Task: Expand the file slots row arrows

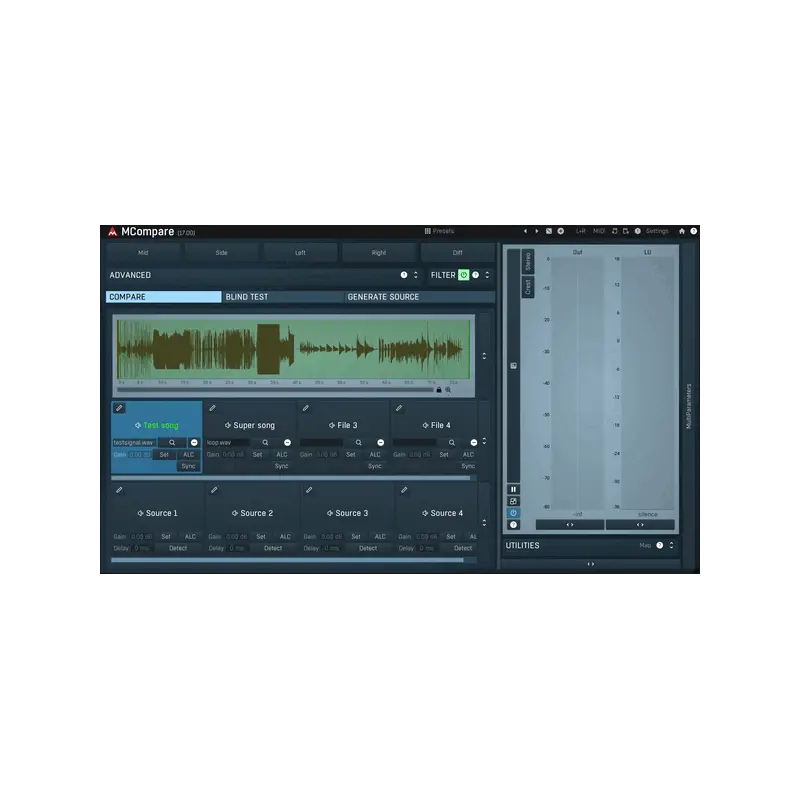Action: (x=484, y=441)
